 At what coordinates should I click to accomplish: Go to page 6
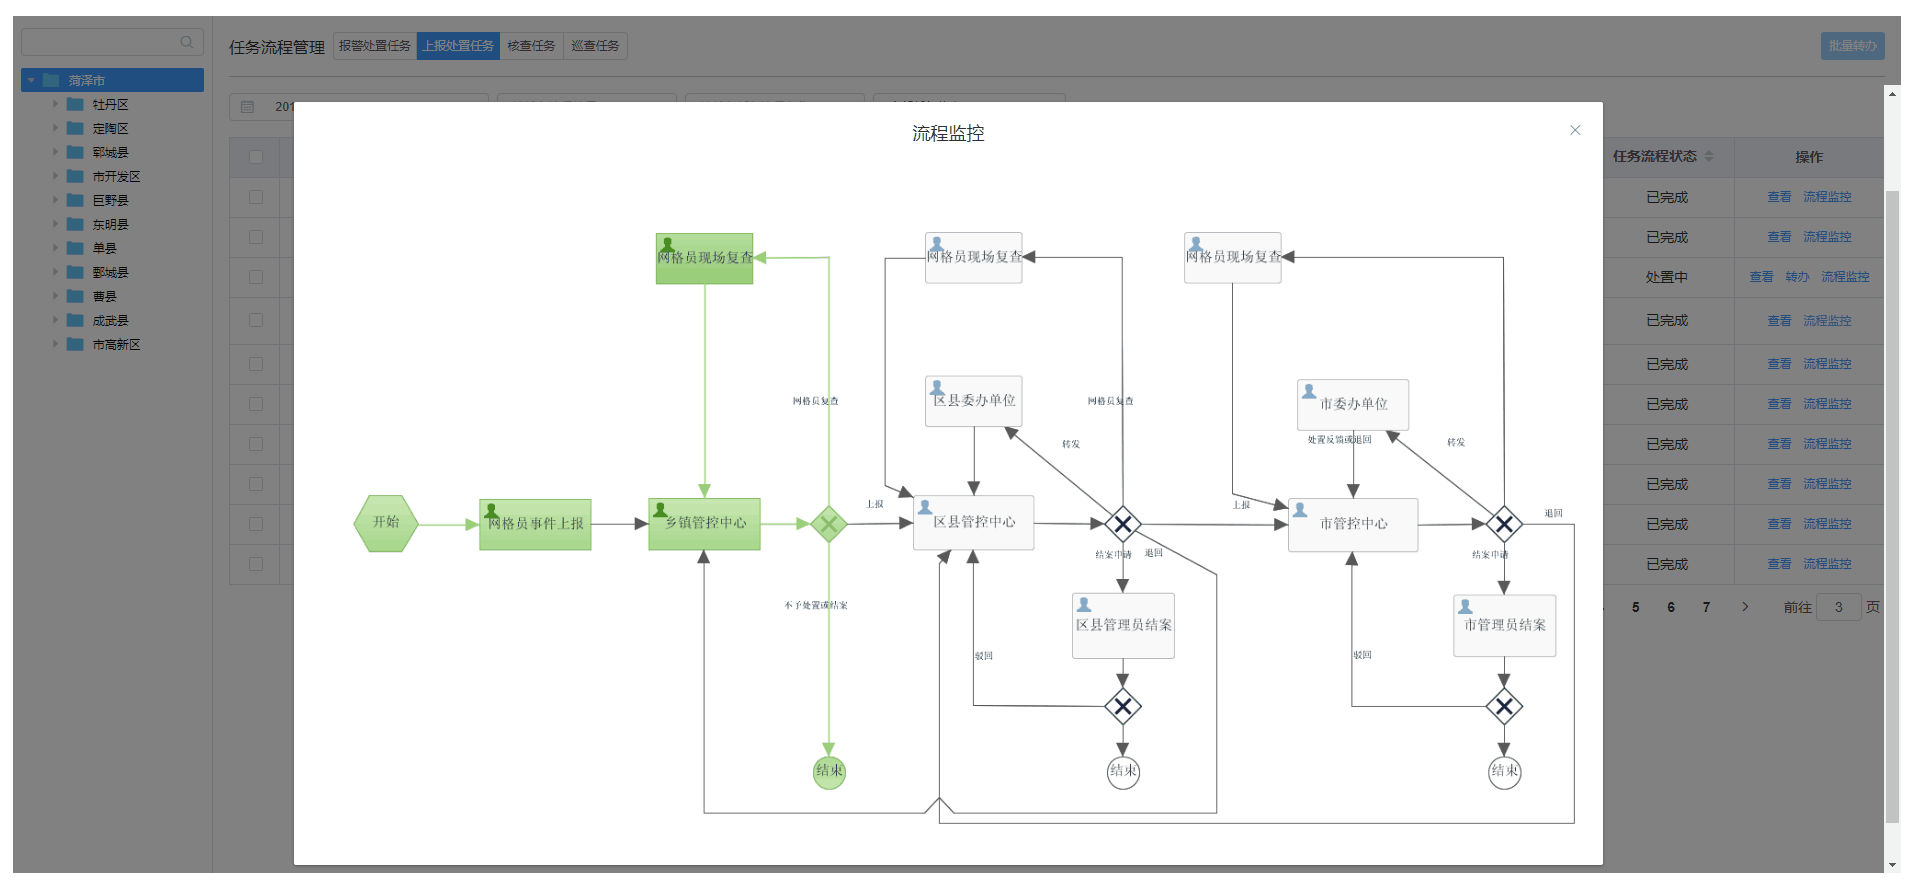click(x=1671, y=607)
